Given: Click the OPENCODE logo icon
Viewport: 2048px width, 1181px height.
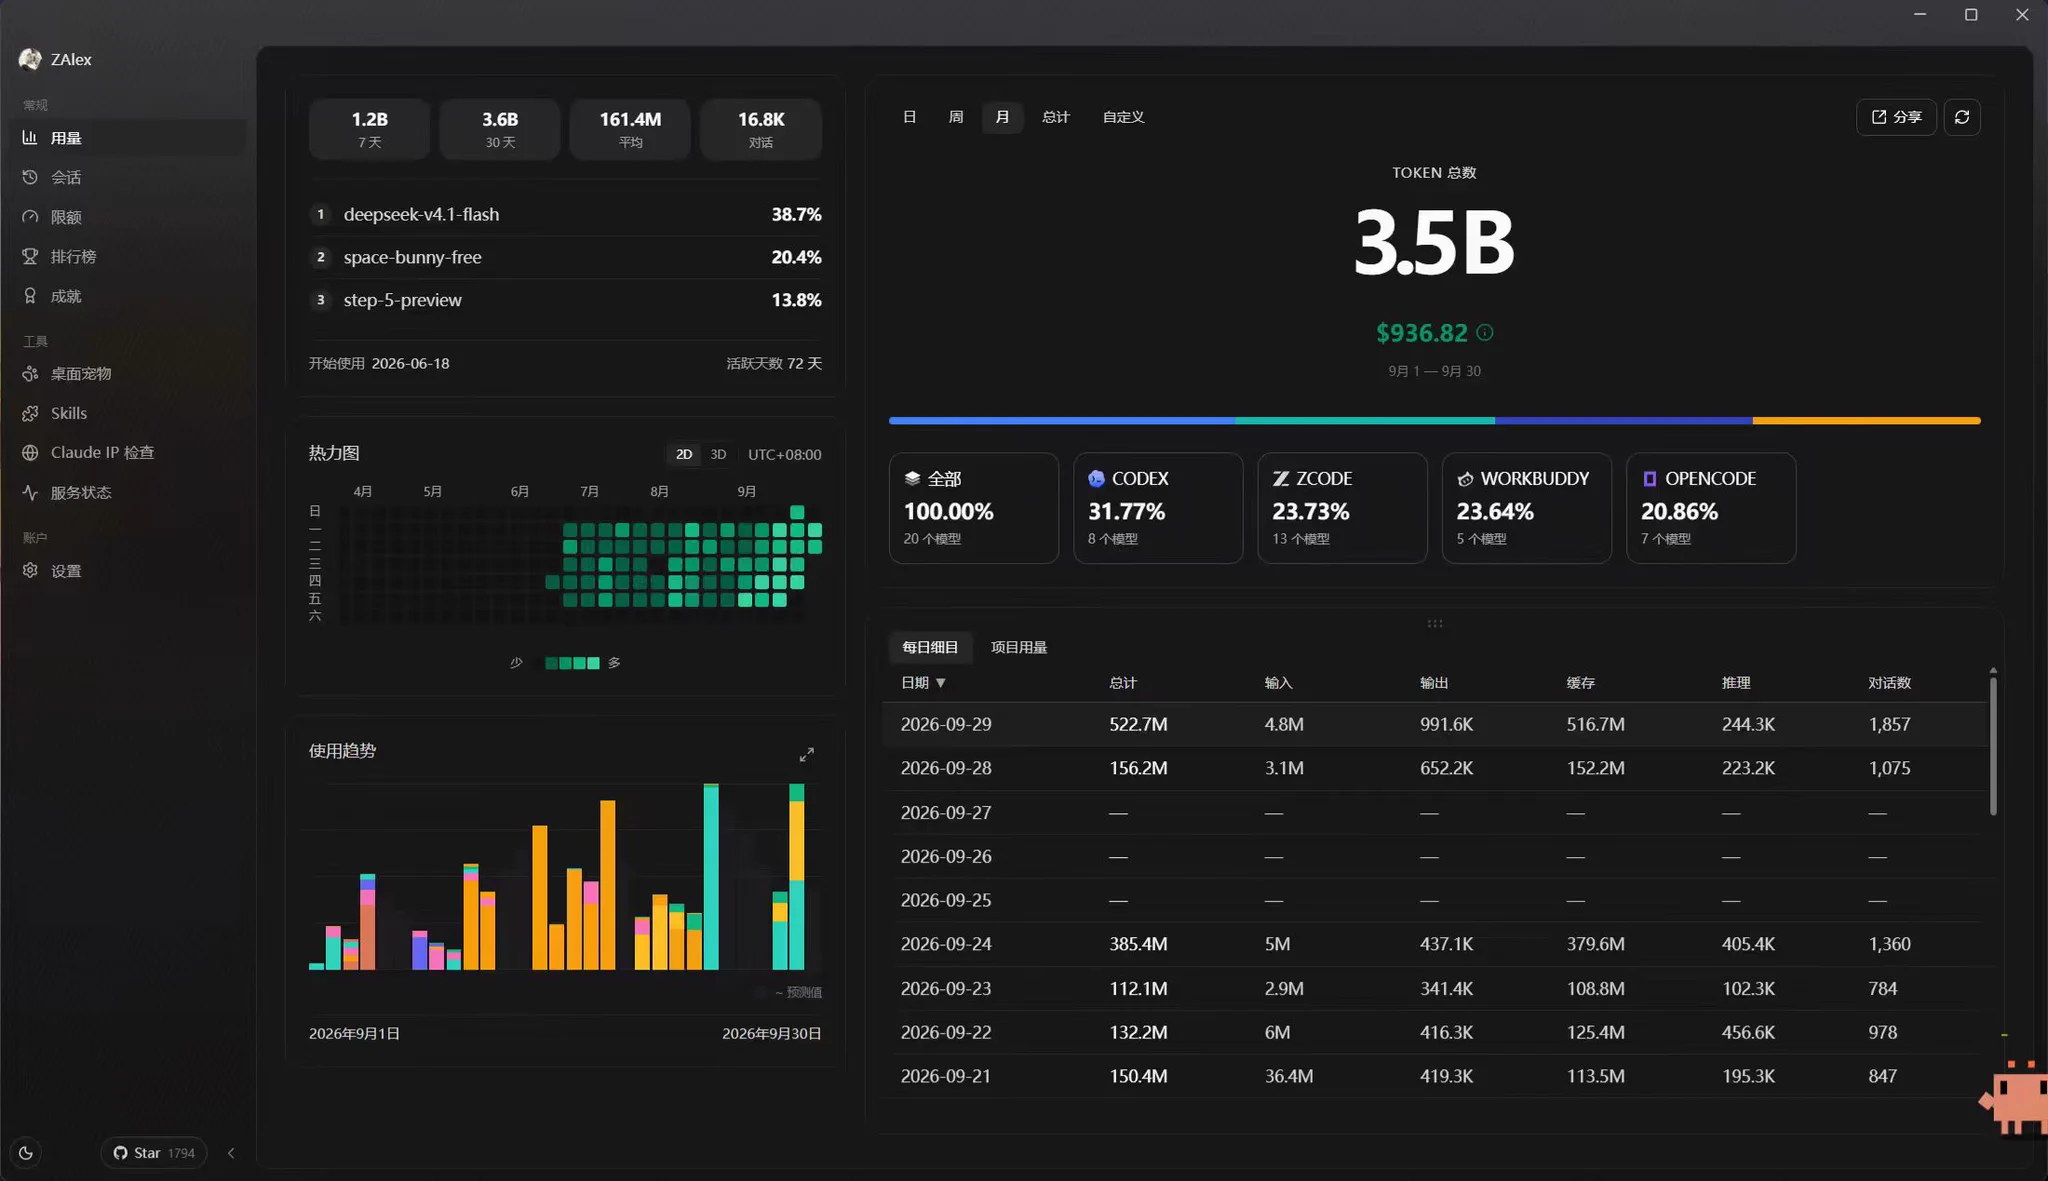Looking at the screenshot, I should coord(1649,479).
